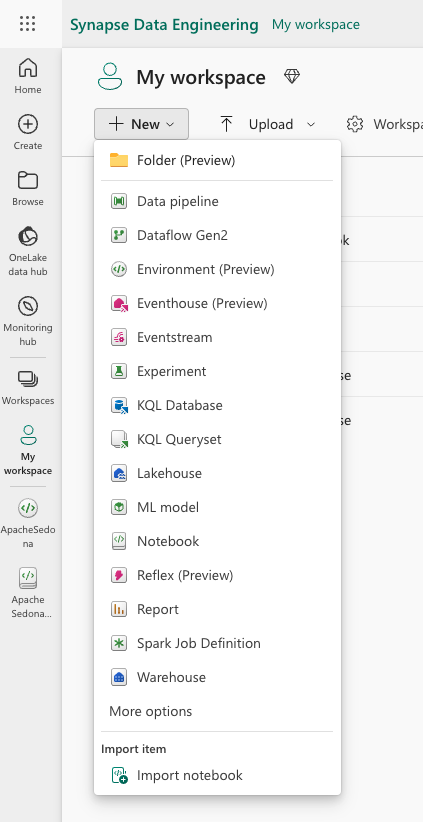Click the Experiment flask icon
The width and height of the screenshot is (423, 822).
119,371
